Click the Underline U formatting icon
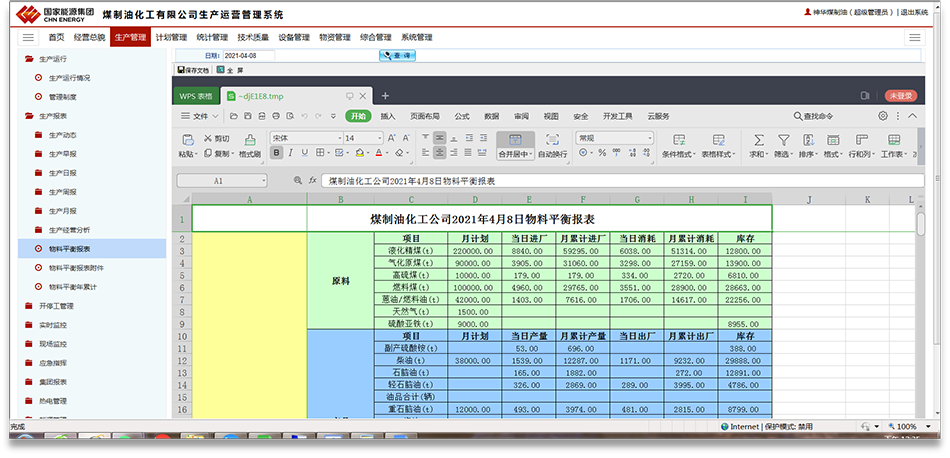The width and height of the screenshot is (950, 458). [305, 153]
